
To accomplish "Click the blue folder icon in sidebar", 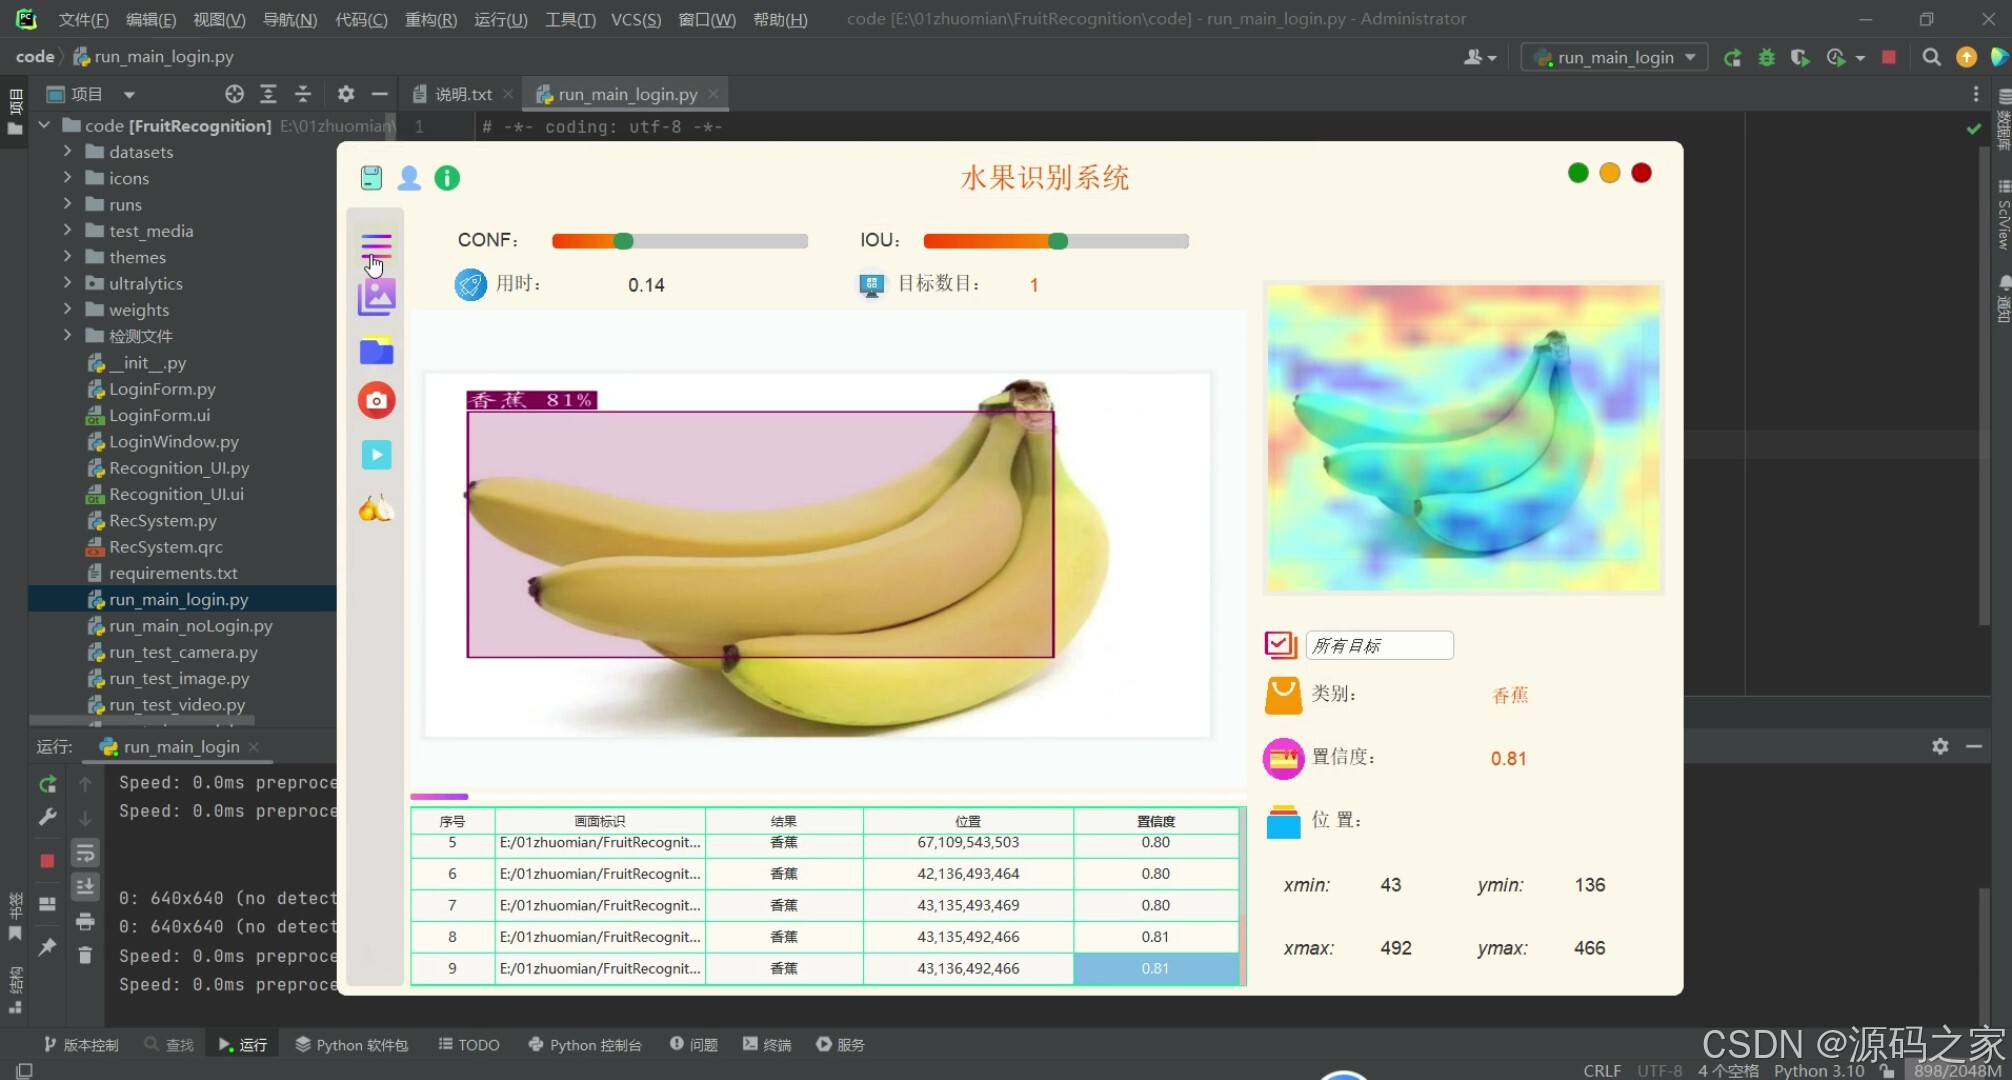I will click(376, 351).
